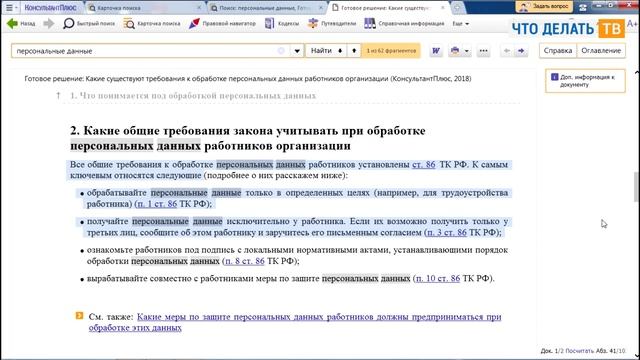
Task: Open Справочная информация
Action: coord(404,24)
